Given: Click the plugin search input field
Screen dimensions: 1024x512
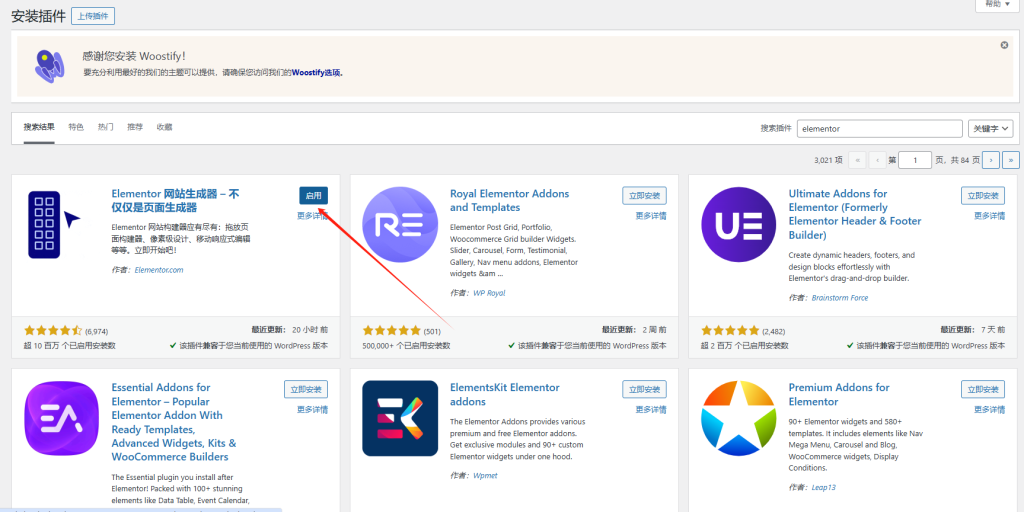Looking at the screenshot, I should pyautogui.click(x=879, y=129).
